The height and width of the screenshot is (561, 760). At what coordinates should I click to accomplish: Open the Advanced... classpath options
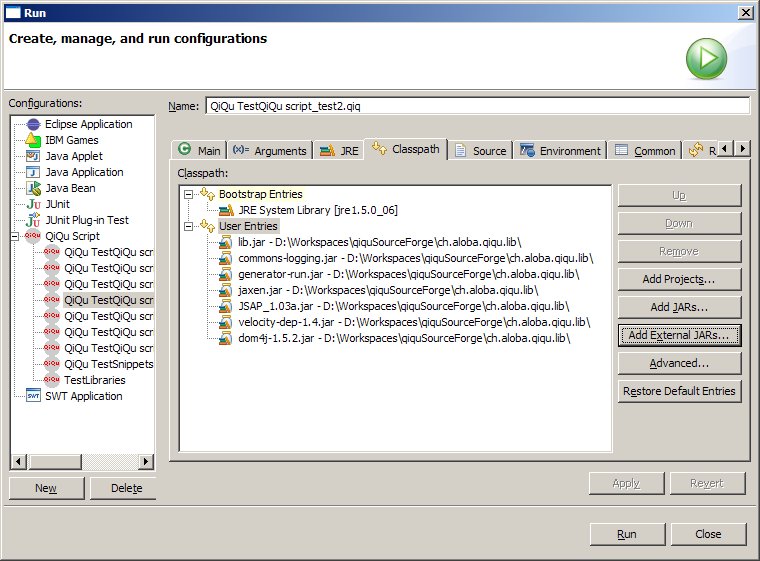coord(680,363)
